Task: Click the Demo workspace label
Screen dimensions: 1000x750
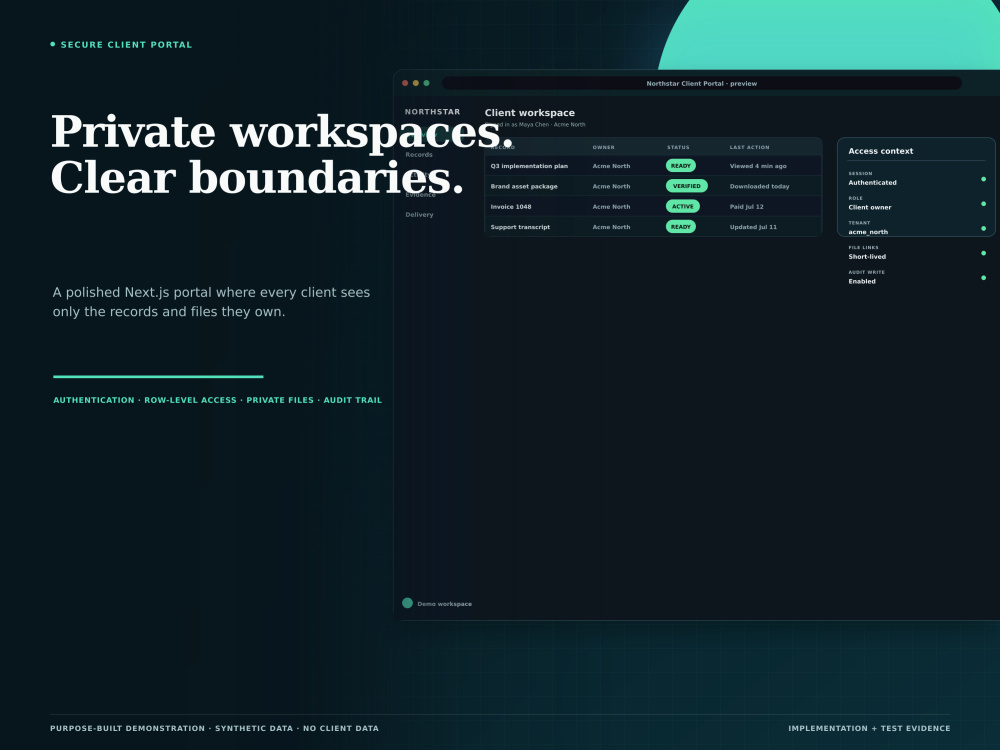Action: click(x=445, y=604)
